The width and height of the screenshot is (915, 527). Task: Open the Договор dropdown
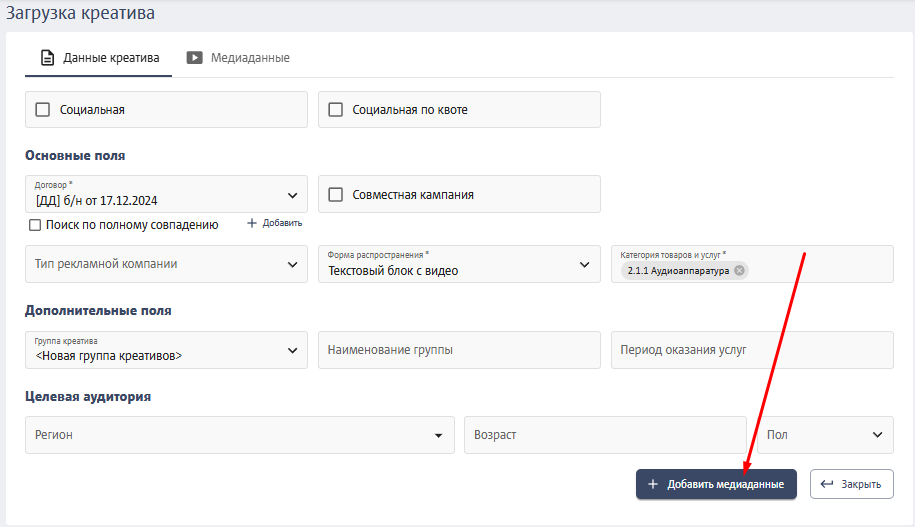(166, 194)
